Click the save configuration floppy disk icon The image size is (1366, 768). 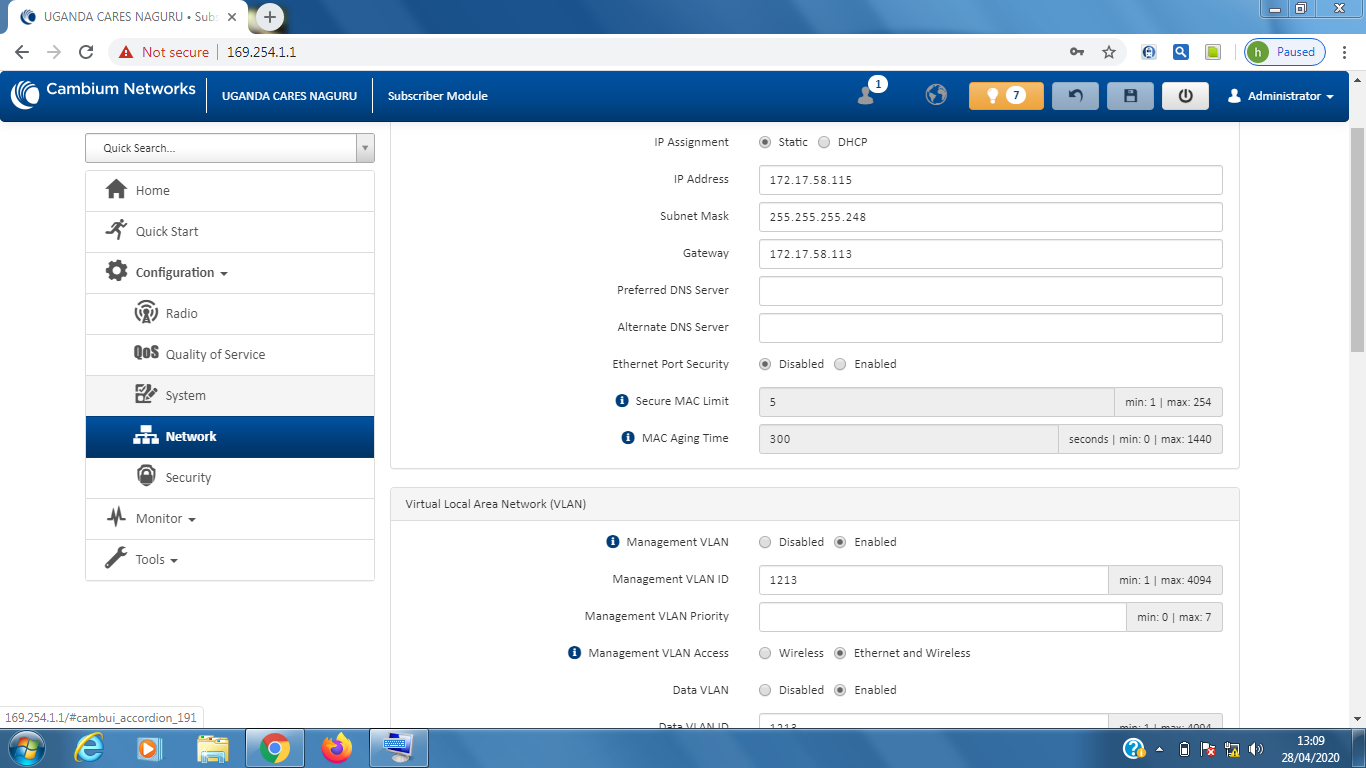coord(1130,96)
